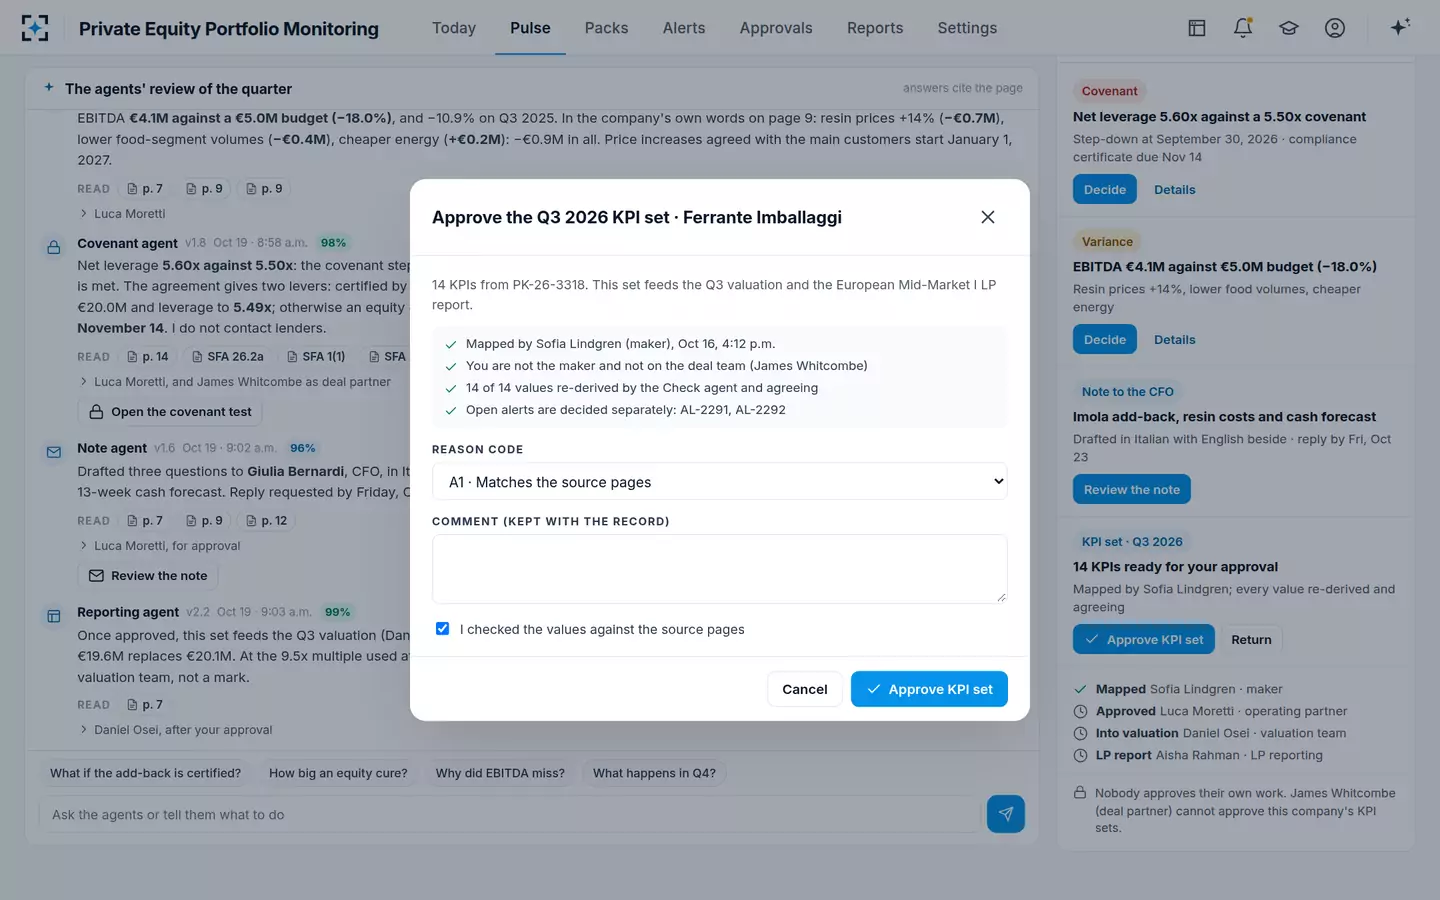Open source chip SFA 1(1)
Image resolution: width=1440 pixels, height=900 pixels.
click(316, 356)
